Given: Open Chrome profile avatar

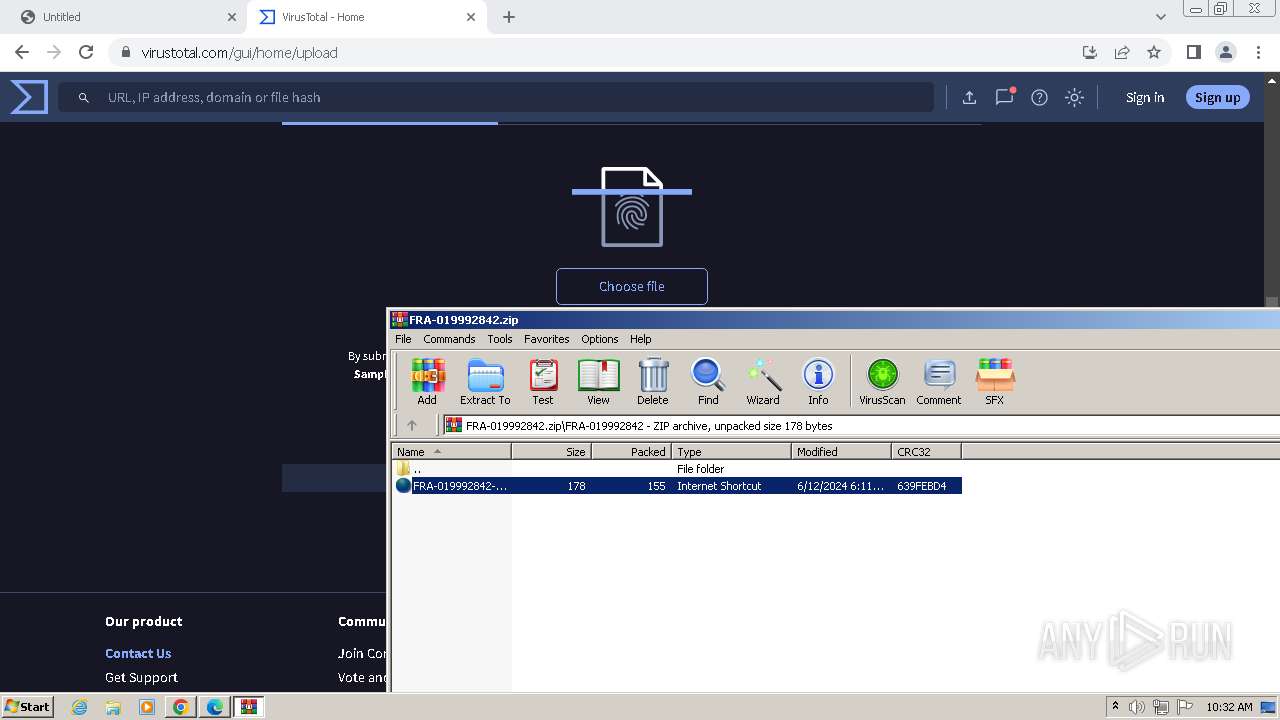Looking at the screenshot, I should (x=1225, y=52).
